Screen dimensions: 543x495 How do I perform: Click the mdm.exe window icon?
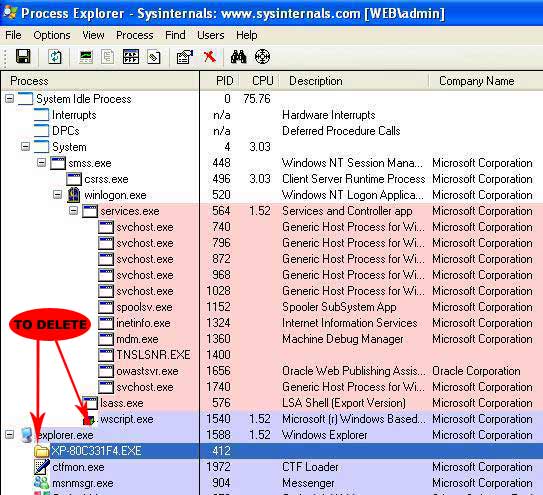coord(106,339)
